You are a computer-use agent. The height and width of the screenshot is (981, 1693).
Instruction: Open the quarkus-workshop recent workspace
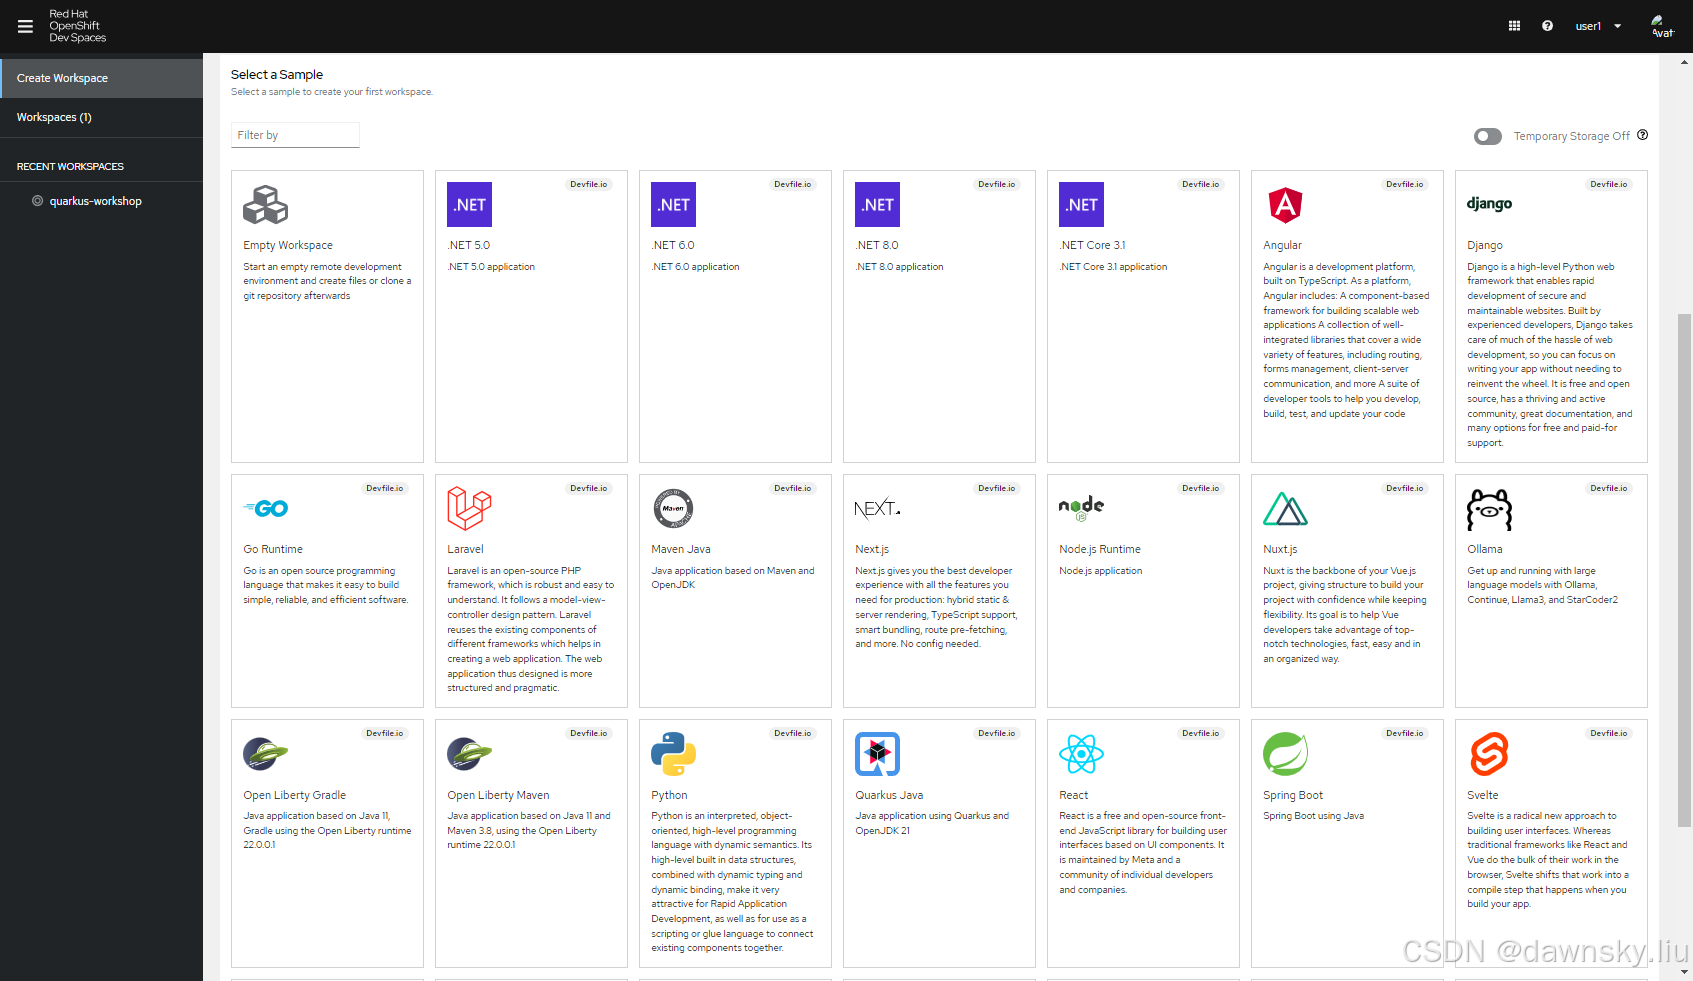[95, 201]
